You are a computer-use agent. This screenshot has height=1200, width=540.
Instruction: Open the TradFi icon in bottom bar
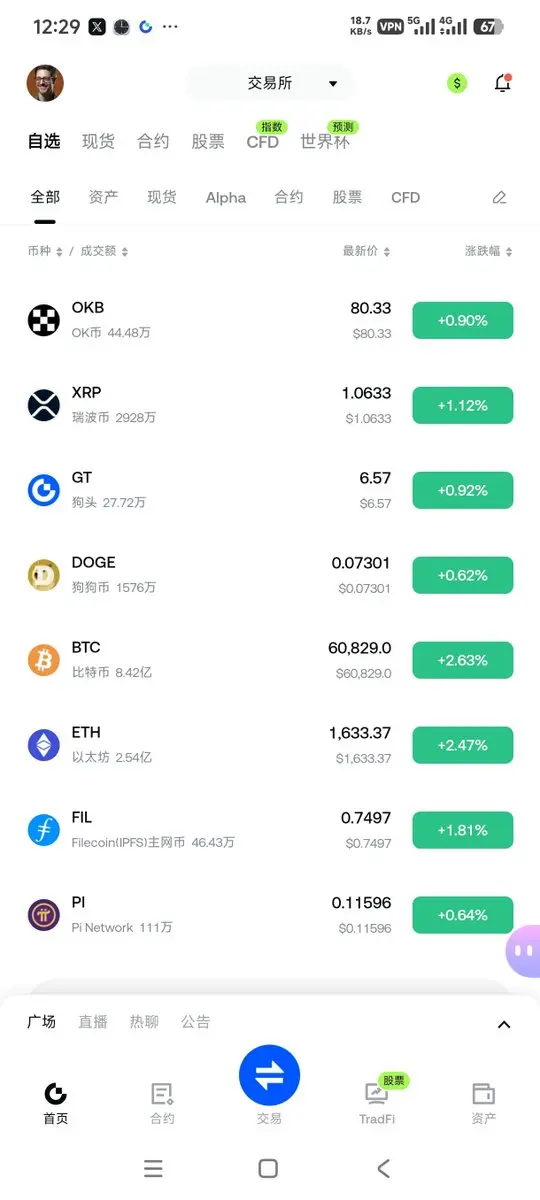pos(377,1093)
